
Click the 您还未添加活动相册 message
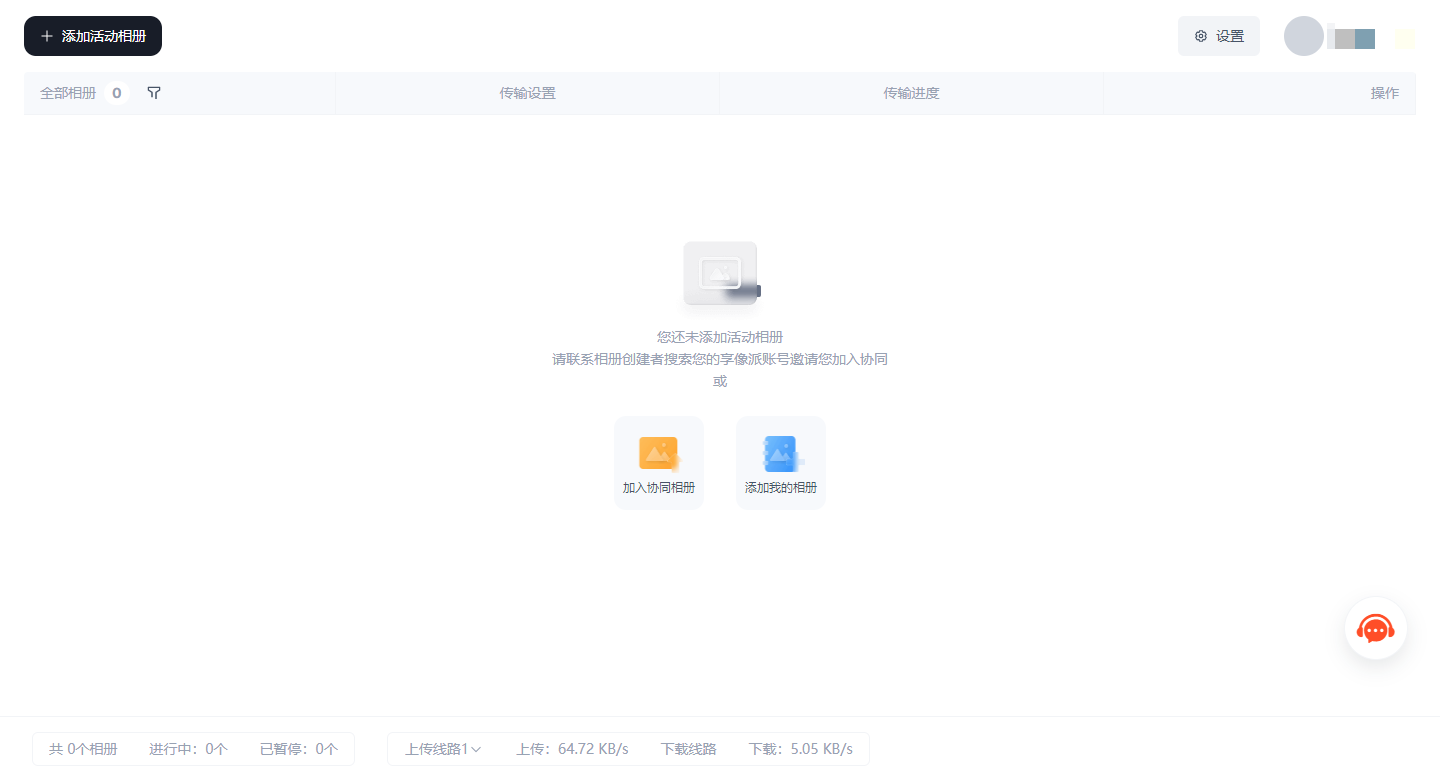(720, 337)
